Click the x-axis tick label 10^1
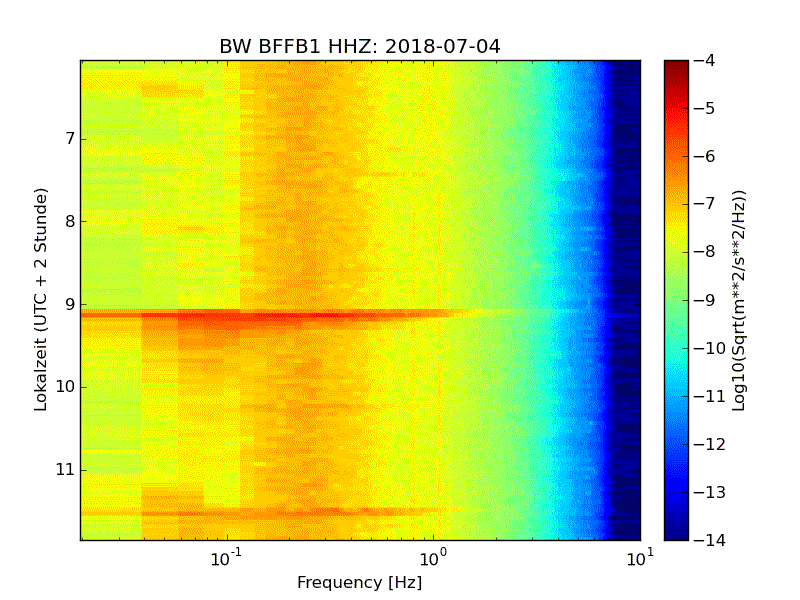The width and height of the screenshot is (800, 600). [x=640, y=558]
